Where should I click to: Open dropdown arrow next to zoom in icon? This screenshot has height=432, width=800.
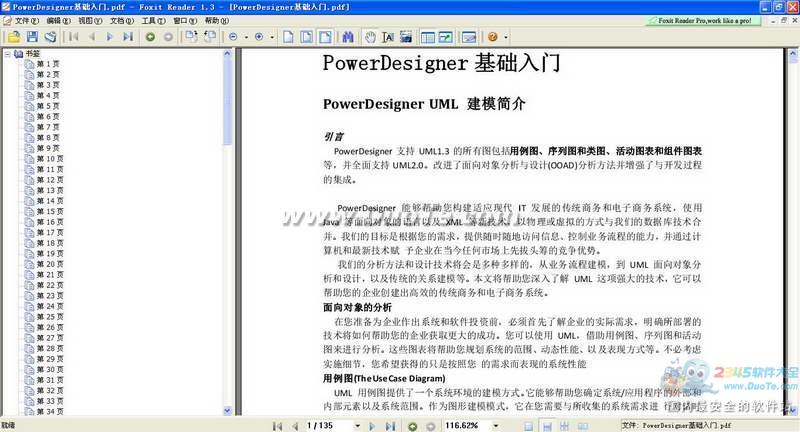pyautogui.click(x=272, y=37)
